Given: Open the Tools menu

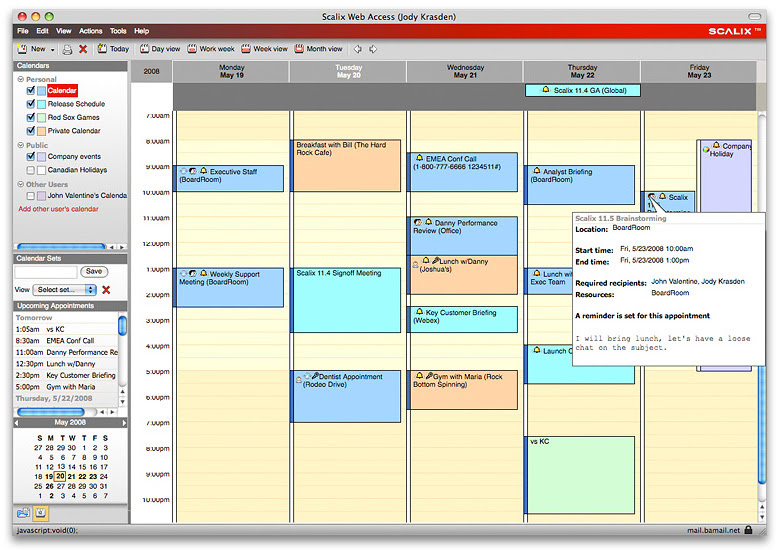Looking at the screenshot, I should 118,31.
